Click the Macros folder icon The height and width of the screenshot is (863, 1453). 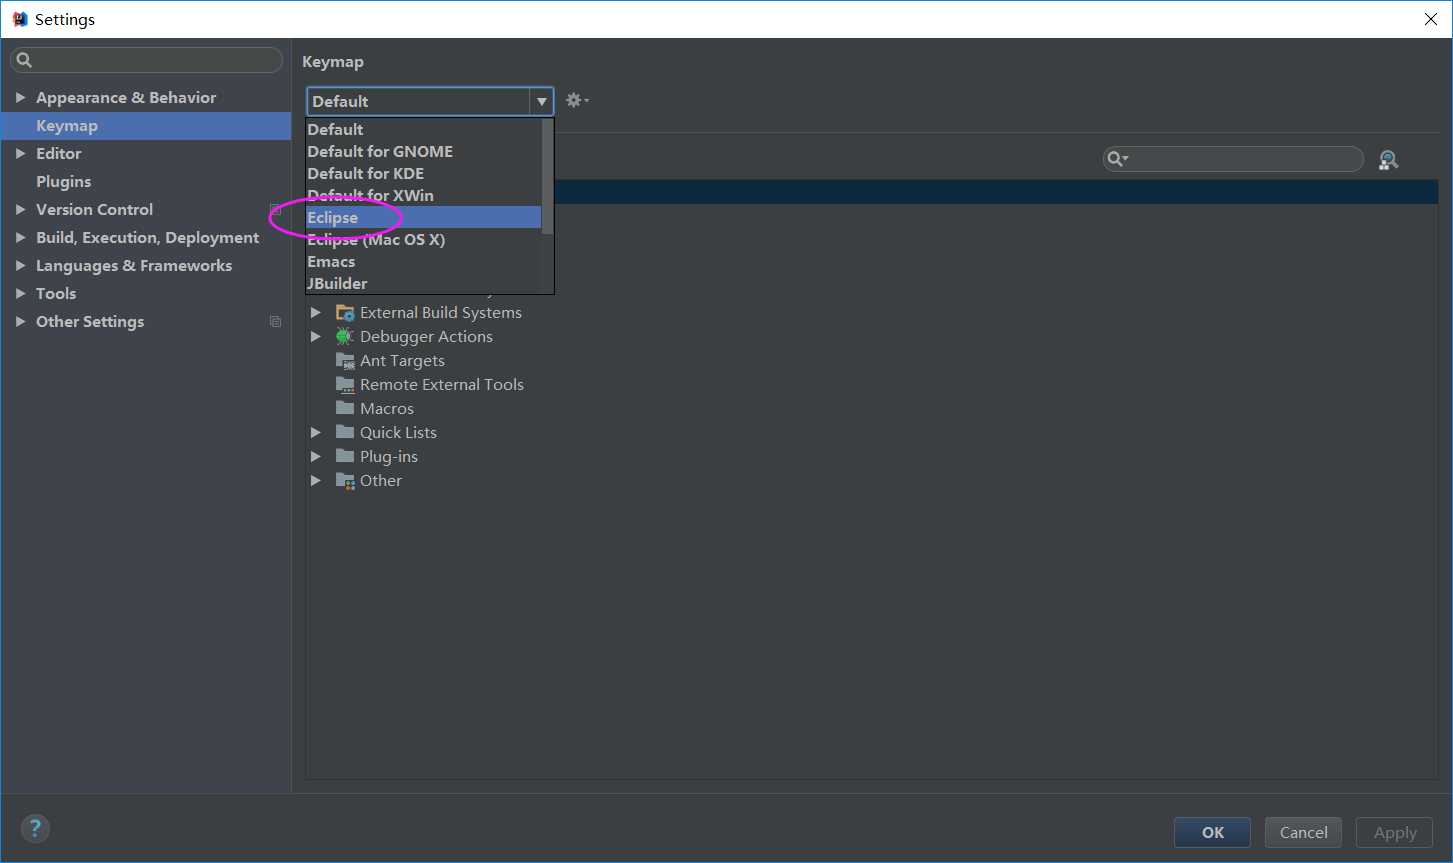(345, 408)
